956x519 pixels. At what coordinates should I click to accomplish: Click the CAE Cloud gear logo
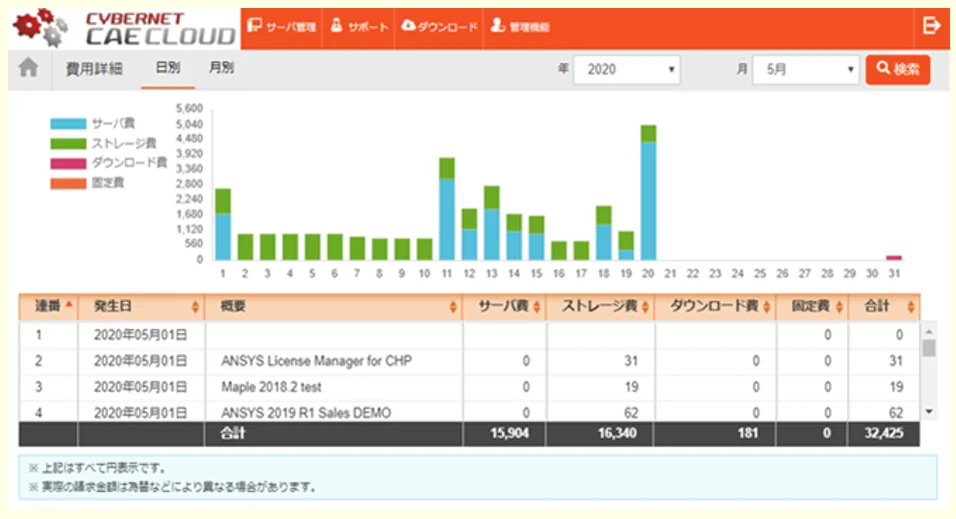(x=38, y=27)
